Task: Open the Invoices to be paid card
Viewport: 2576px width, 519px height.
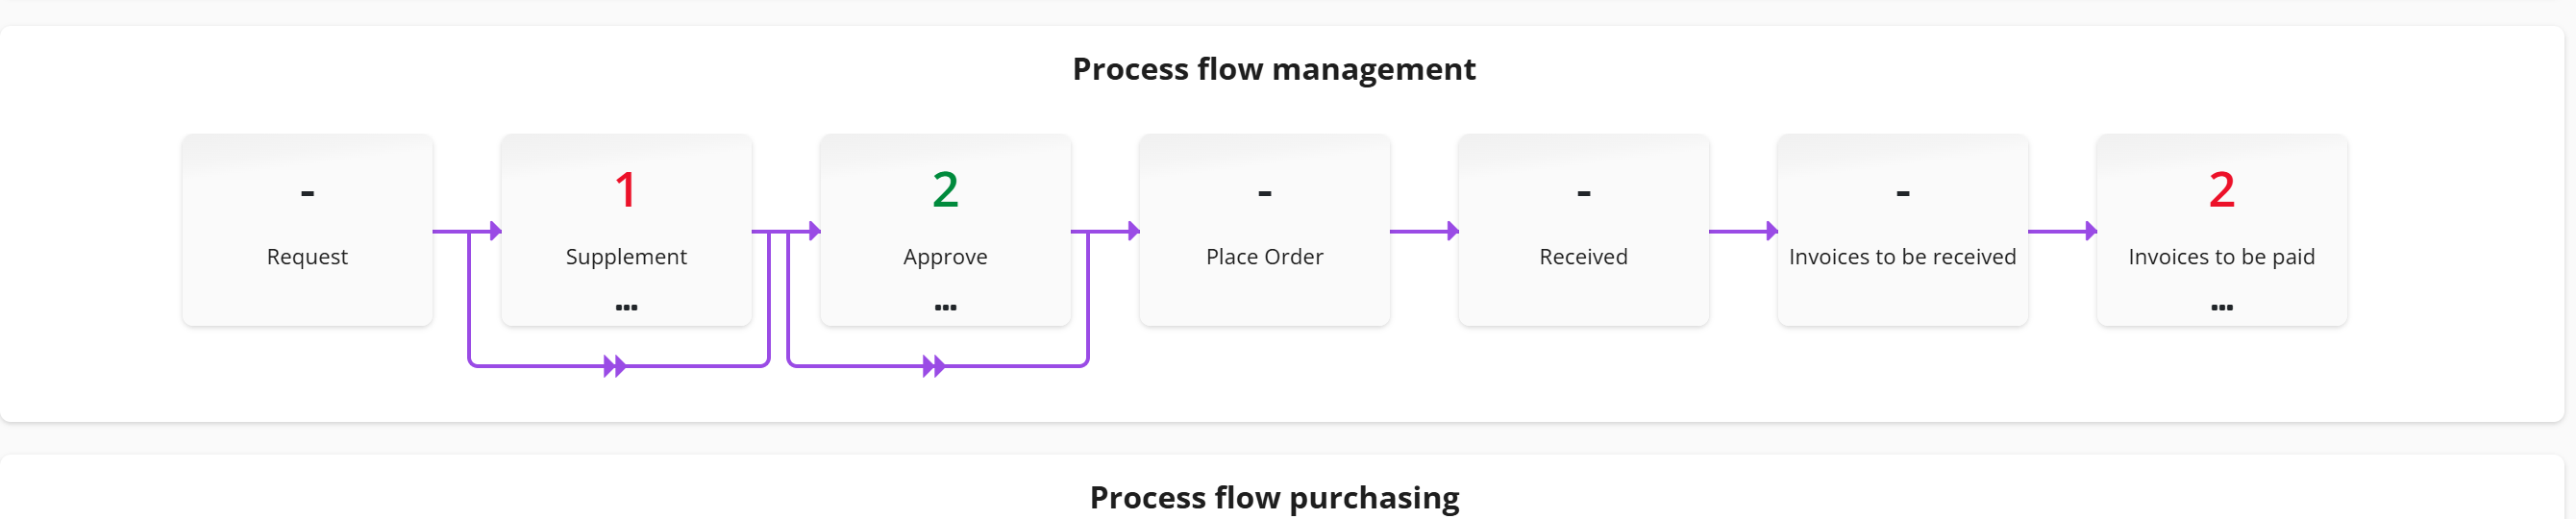Action: pos(2221,230)
